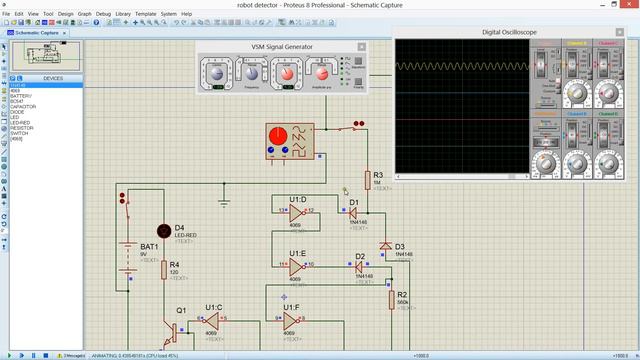The image size is (640, 360).
Task: Click the U1:D inverter gate symbol
Action: click(297, 213)
